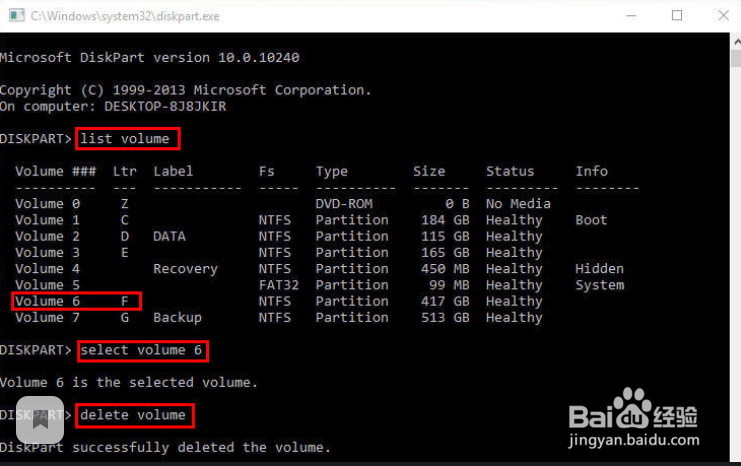
Task: Click the 'Size' column header
Action: coord(429,171)
